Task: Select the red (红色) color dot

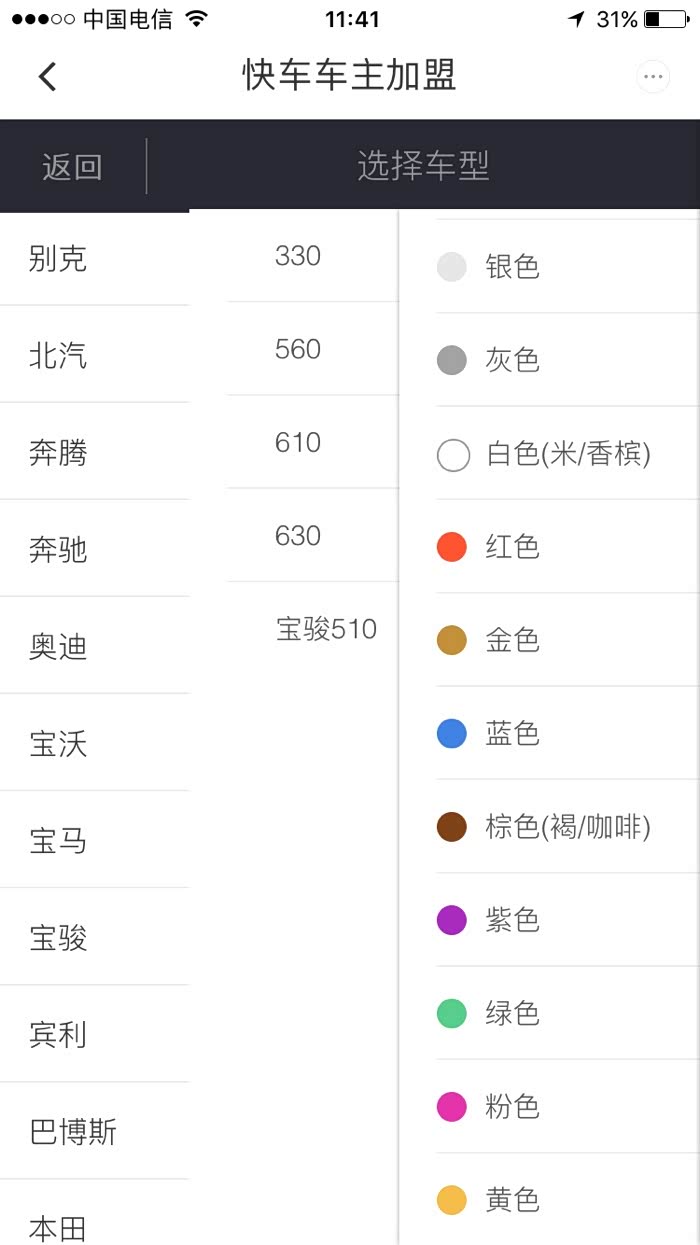Action: click(x=452, y=547)
